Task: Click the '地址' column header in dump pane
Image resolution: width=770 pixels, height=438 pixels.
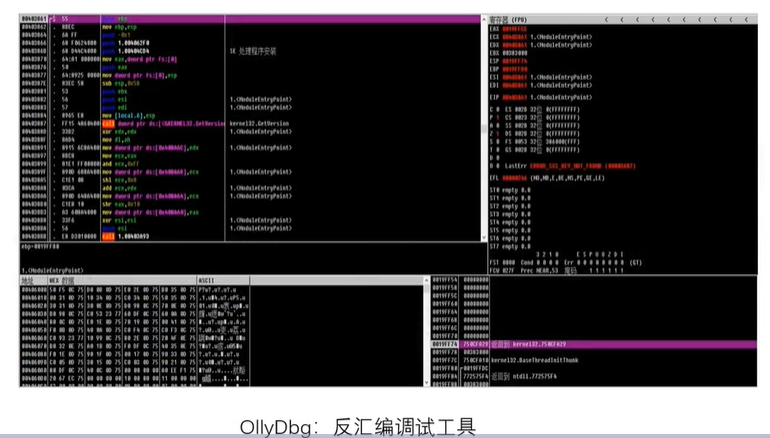Action: (33, 280)
